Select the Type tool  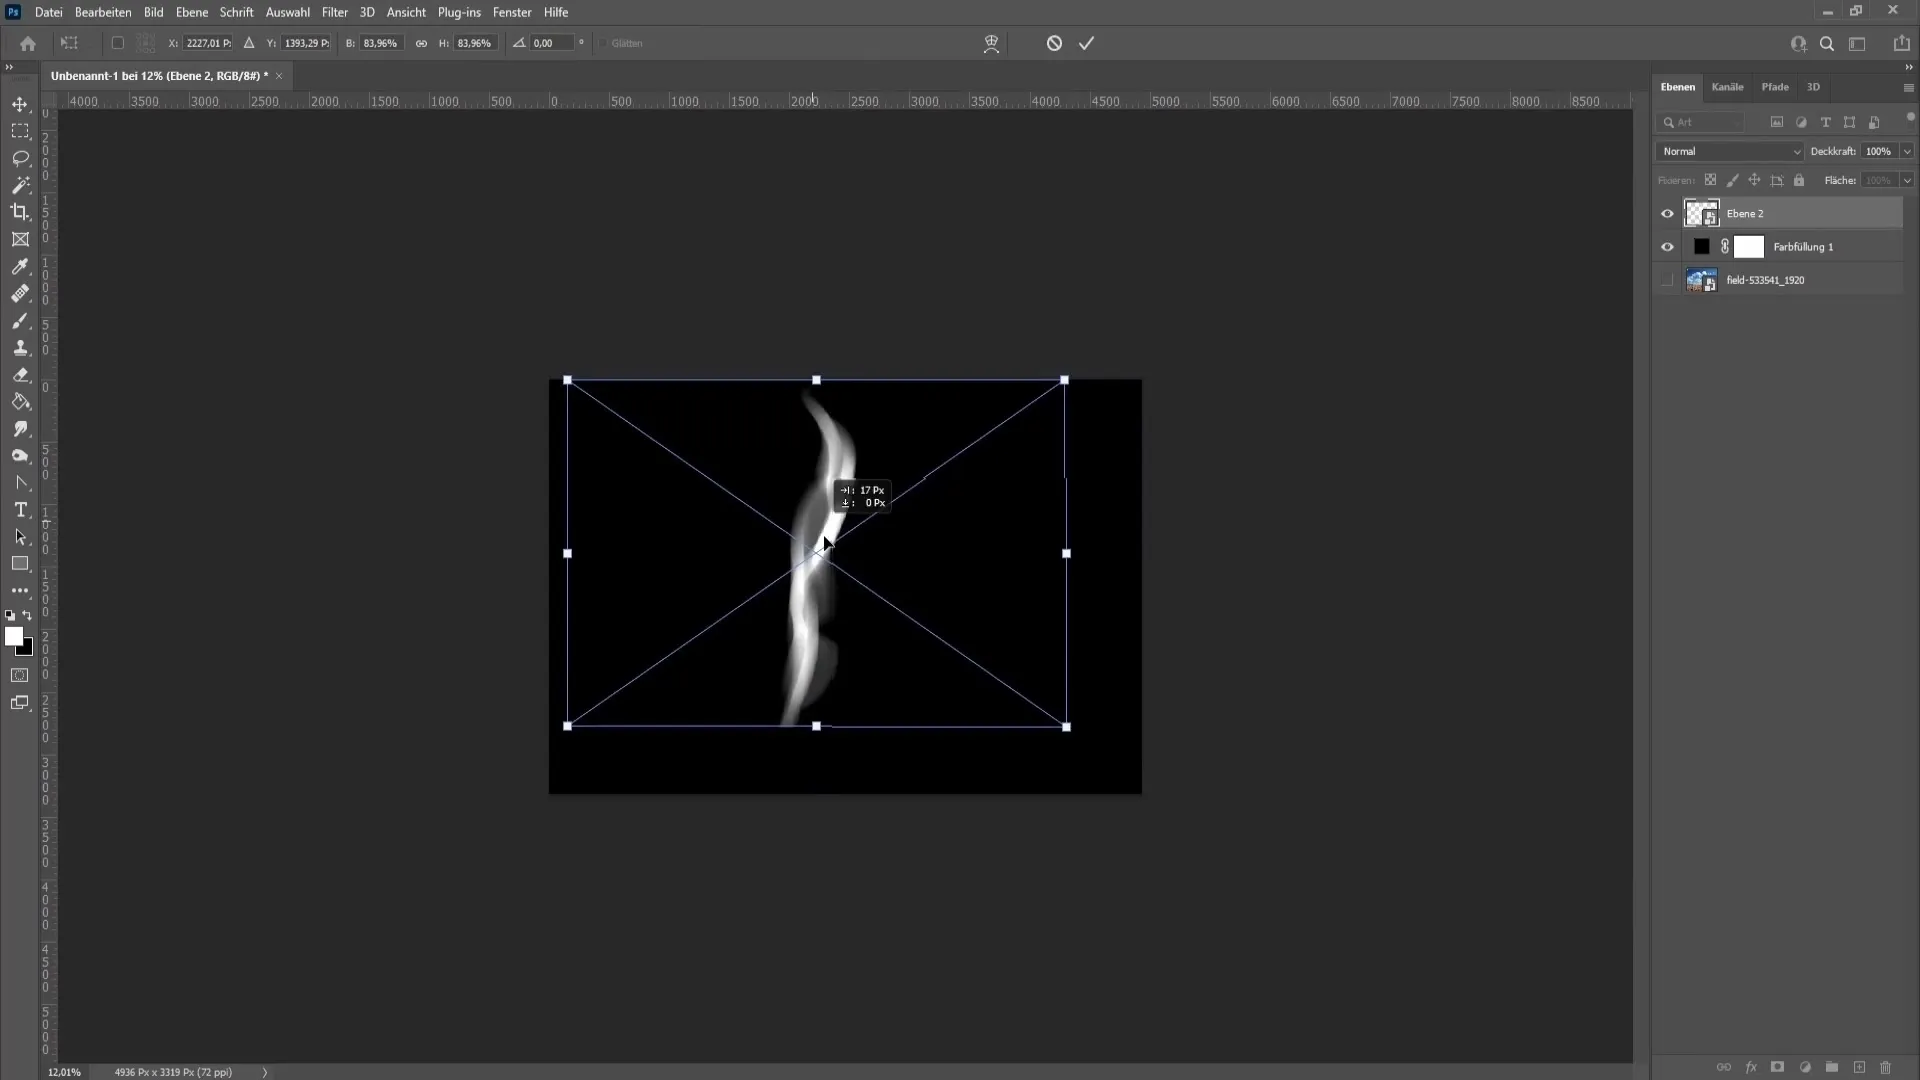pos(20,509)
